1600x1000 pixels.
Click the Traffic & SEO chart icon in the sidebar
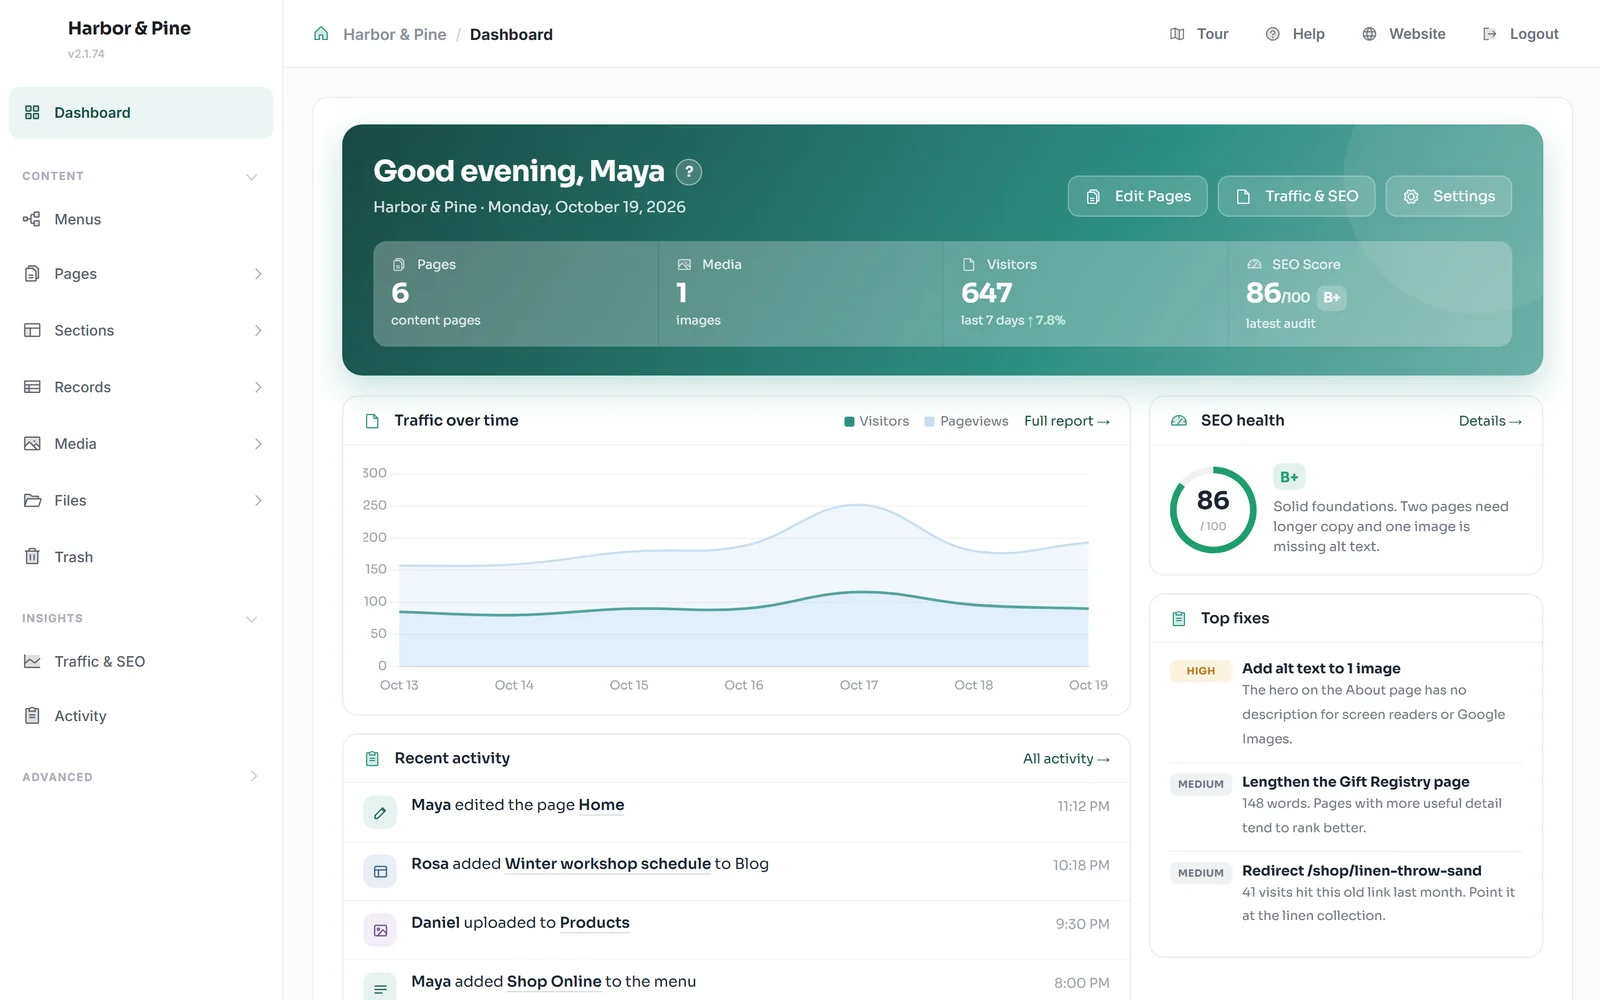pyautogui.click(x=32, y=662)
